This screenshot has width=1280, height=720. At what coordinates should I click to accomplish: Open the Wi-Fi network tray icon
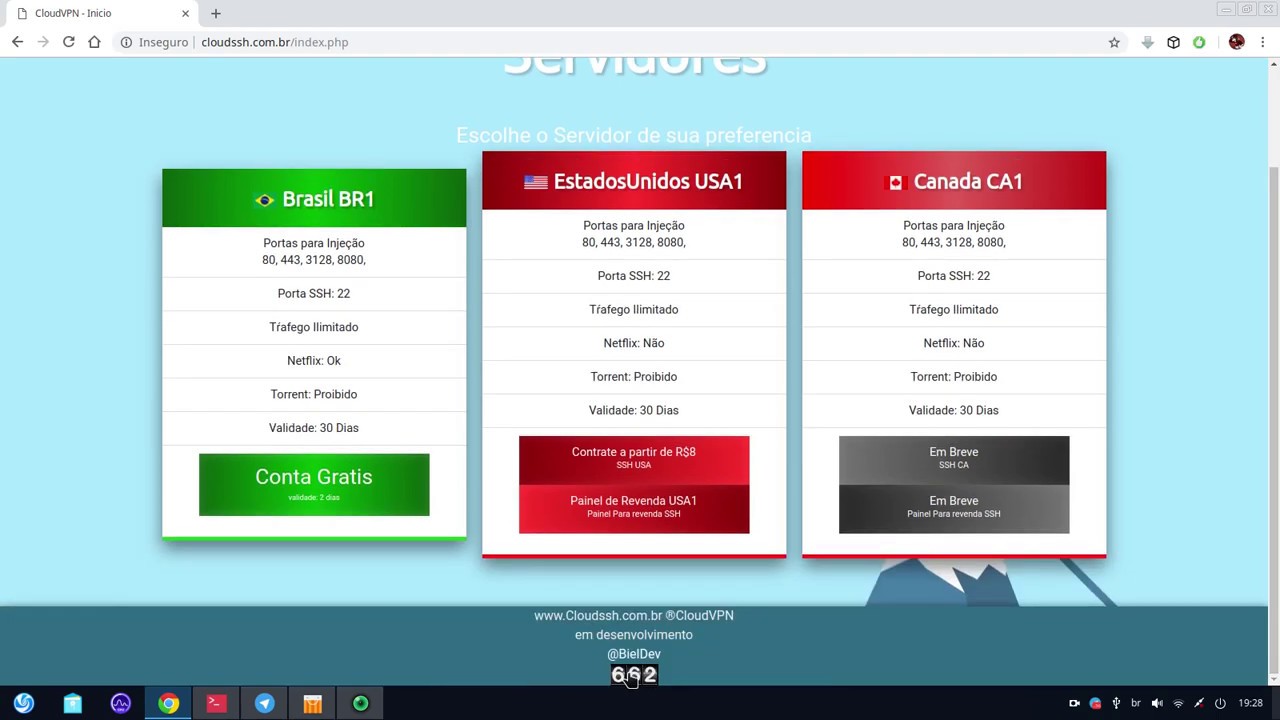pyautogui.click(x=1178, y=703)
